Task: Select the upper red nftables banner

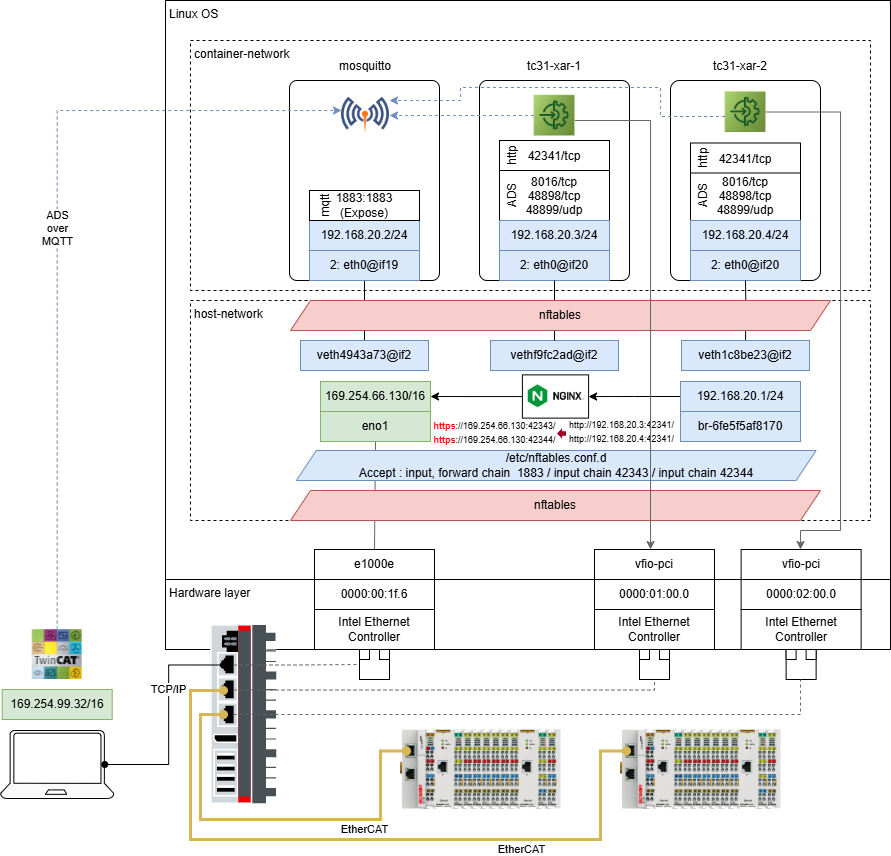Action: [559, 314]
